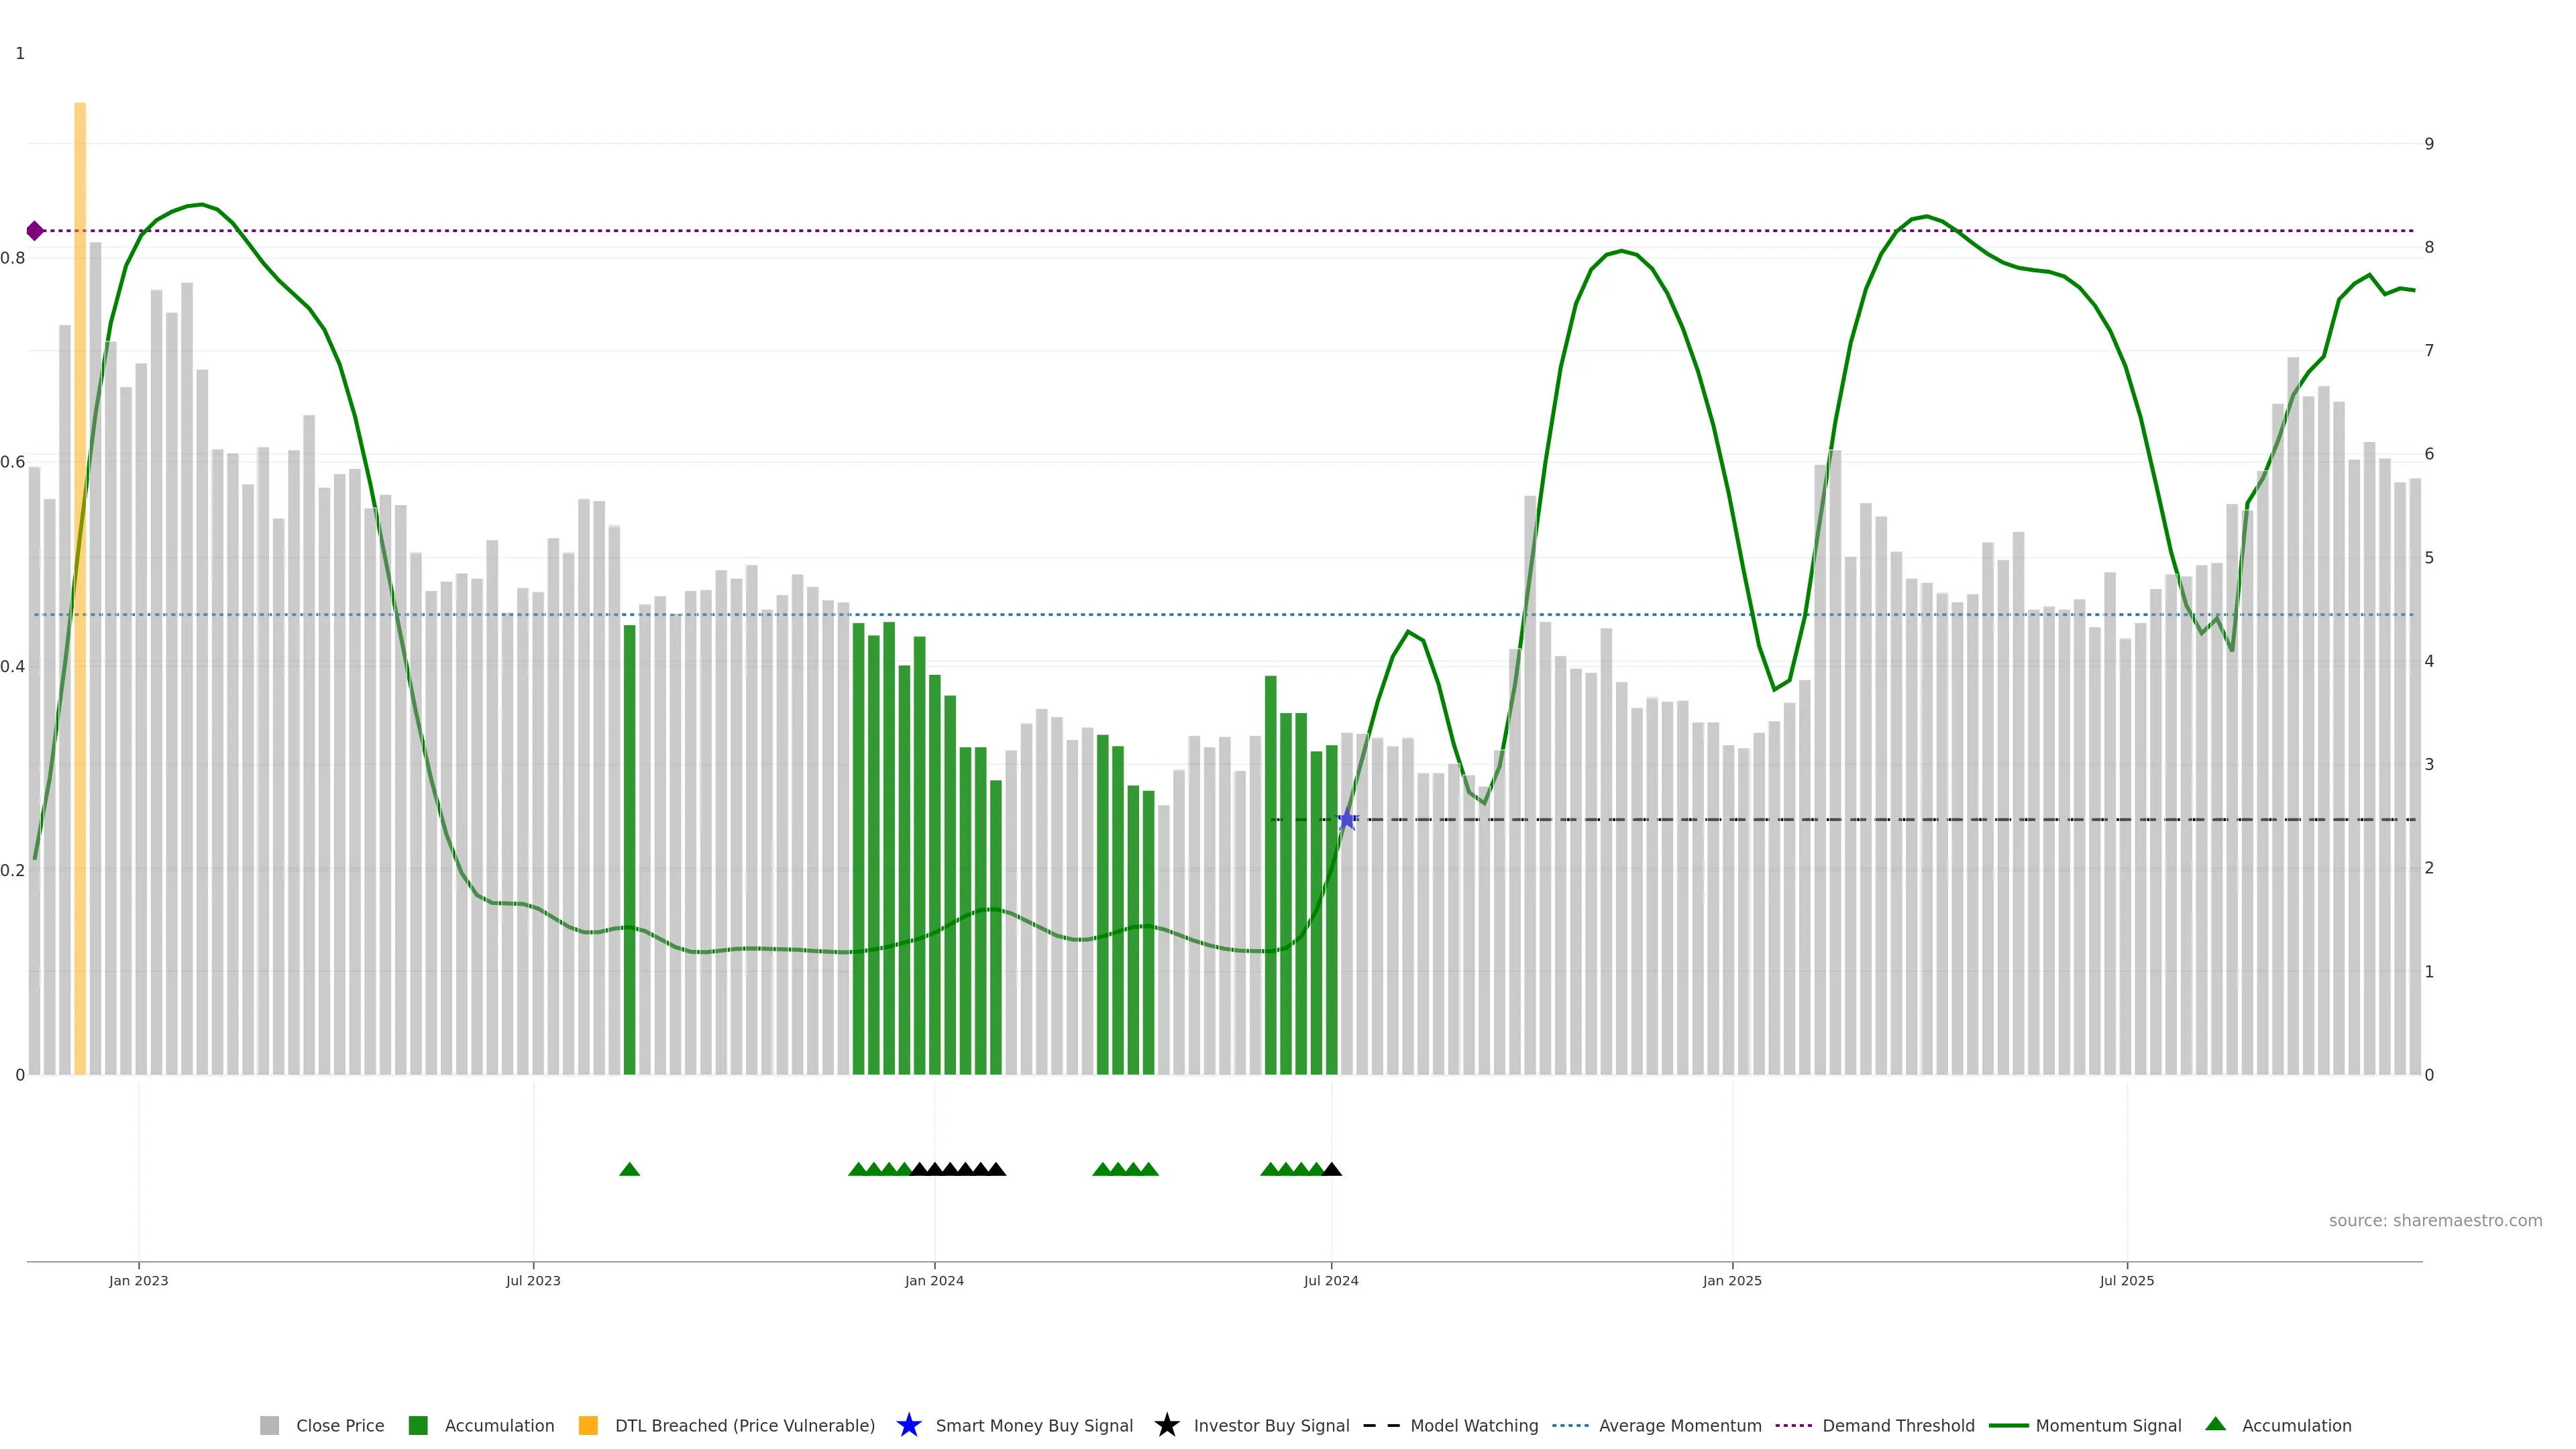
Task: Click the blue Smart Money Buy star on chart
Action: [x=1346, y=820]
